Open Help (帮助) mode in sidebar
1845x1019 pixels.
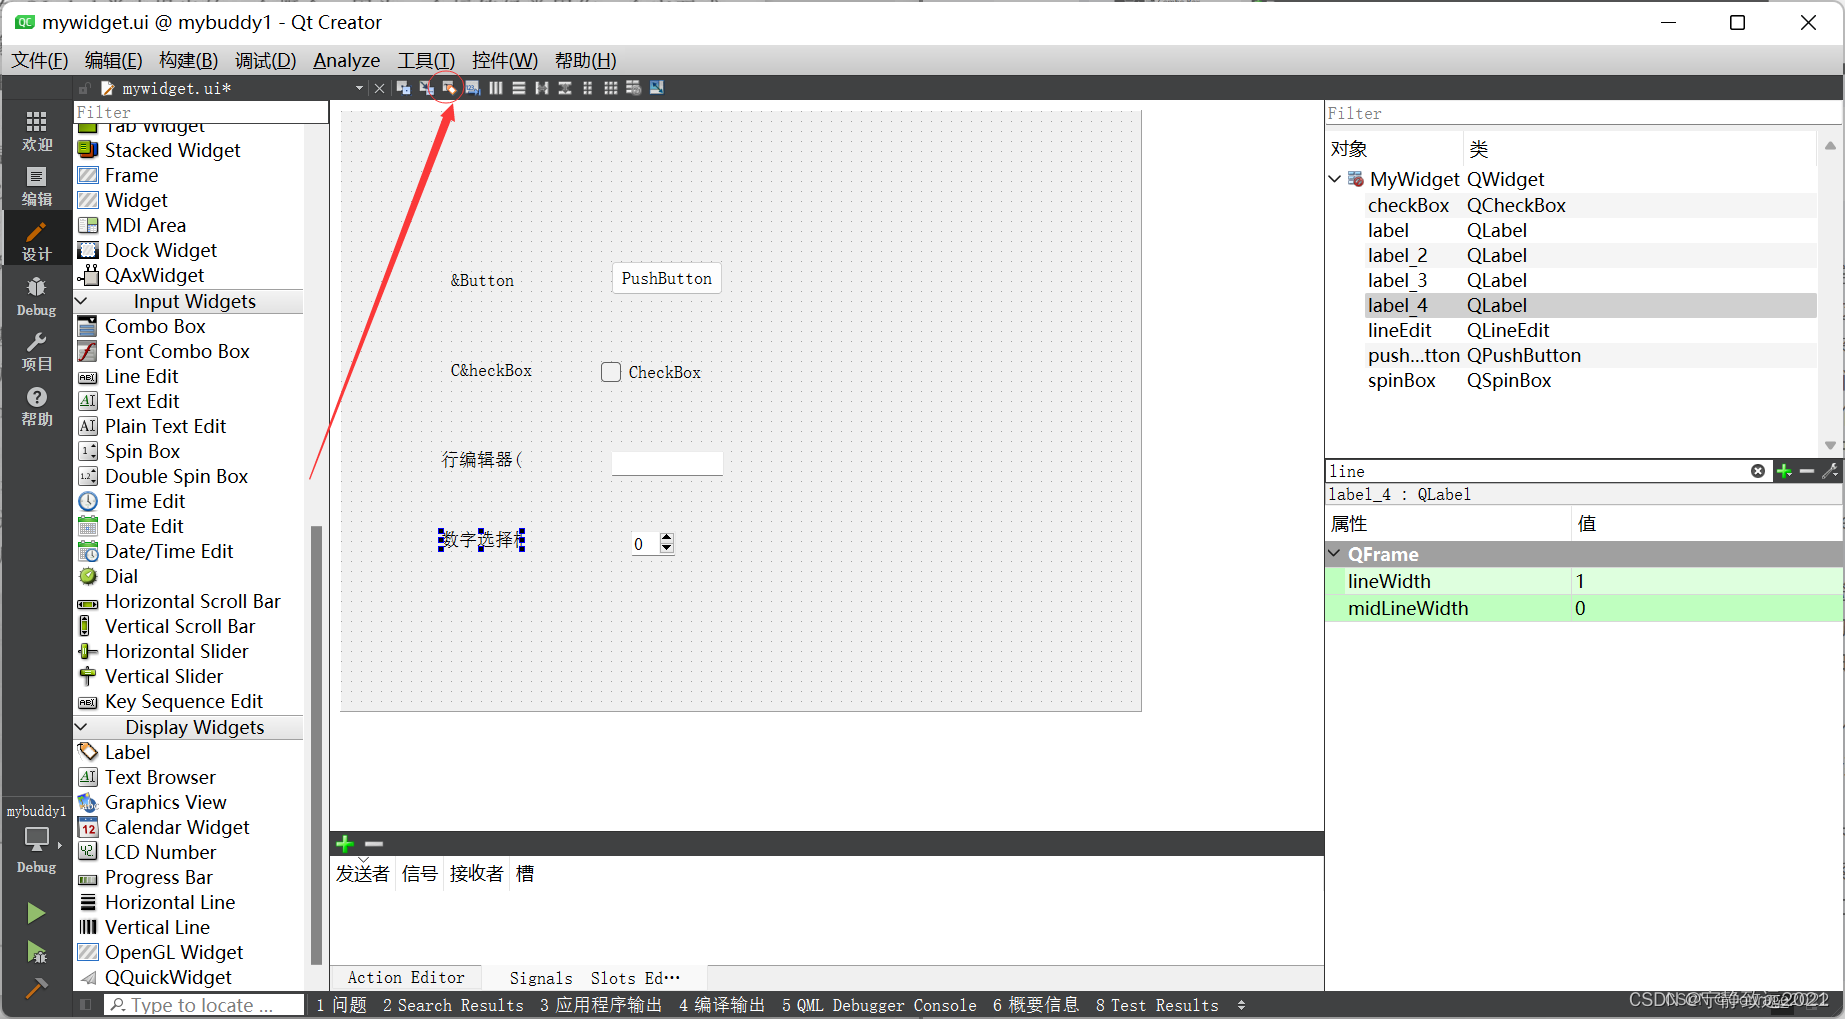[x=37, y=407]
